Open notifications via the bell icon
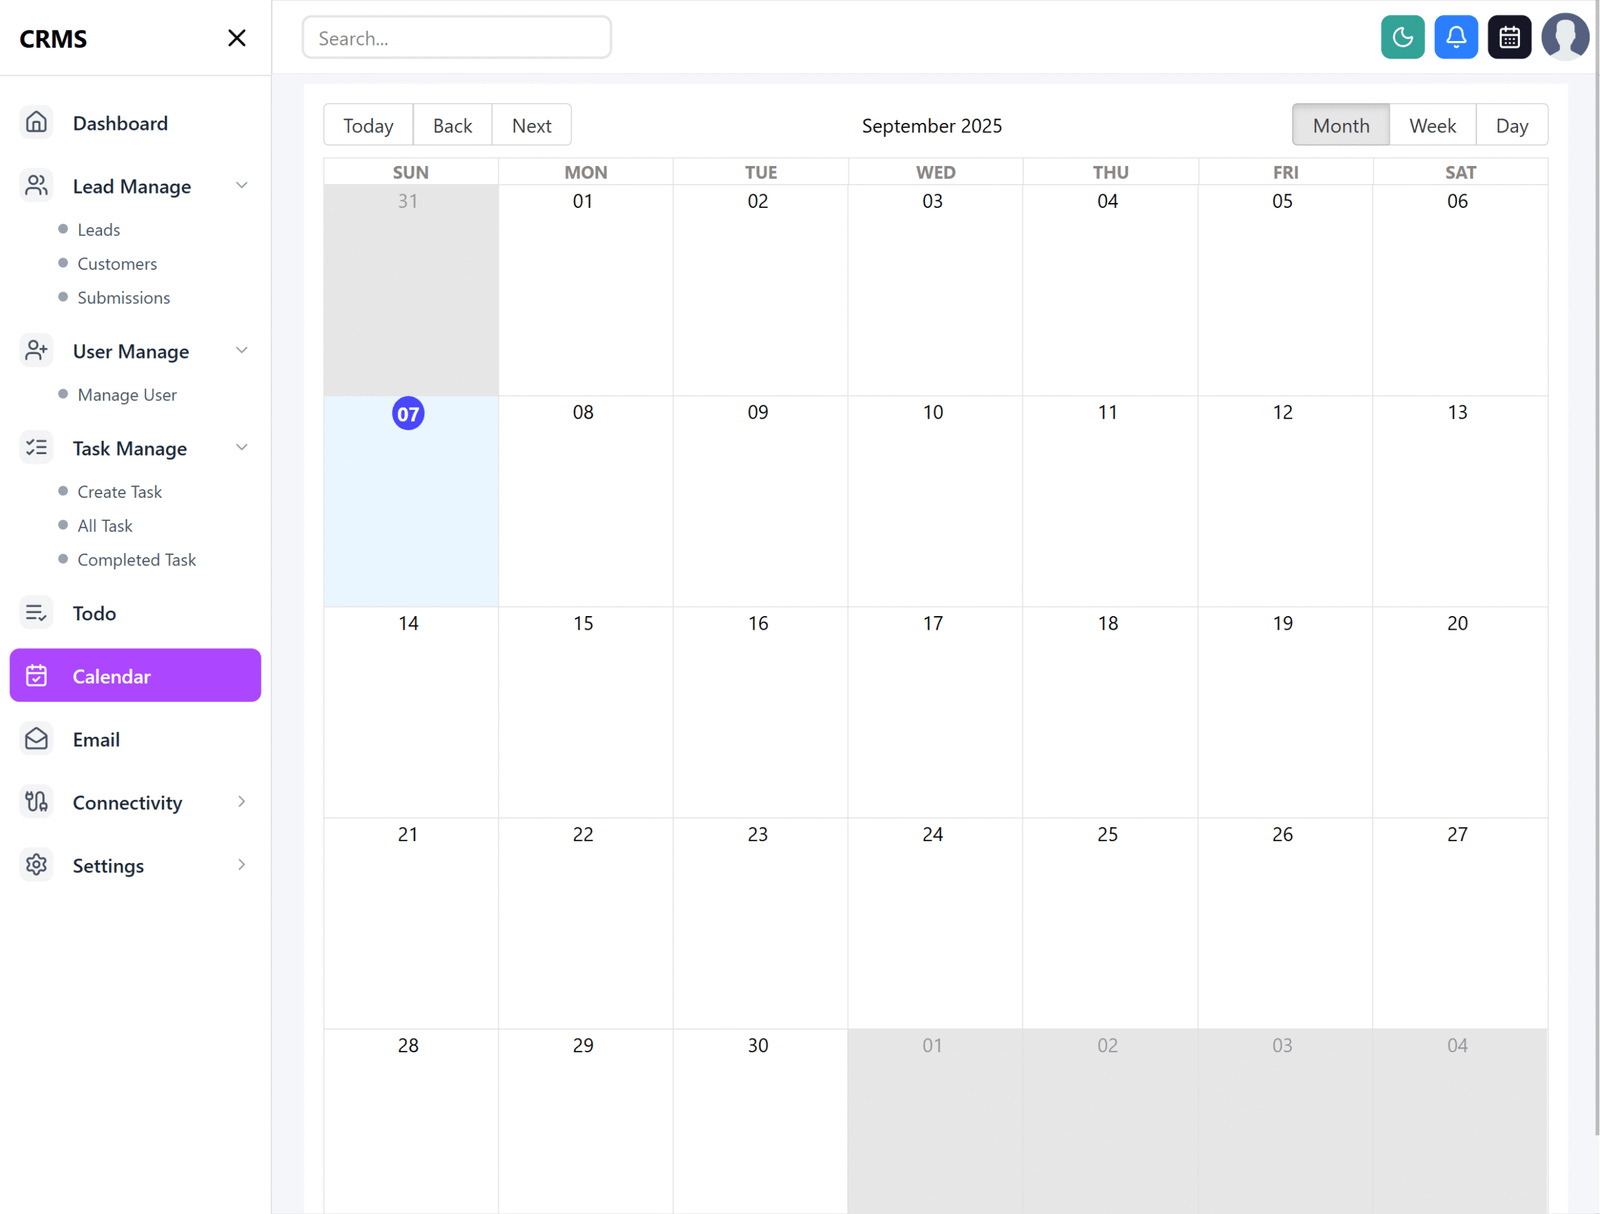Viewport: 1600px width, 1214px height. click(x=1456, y=36)
